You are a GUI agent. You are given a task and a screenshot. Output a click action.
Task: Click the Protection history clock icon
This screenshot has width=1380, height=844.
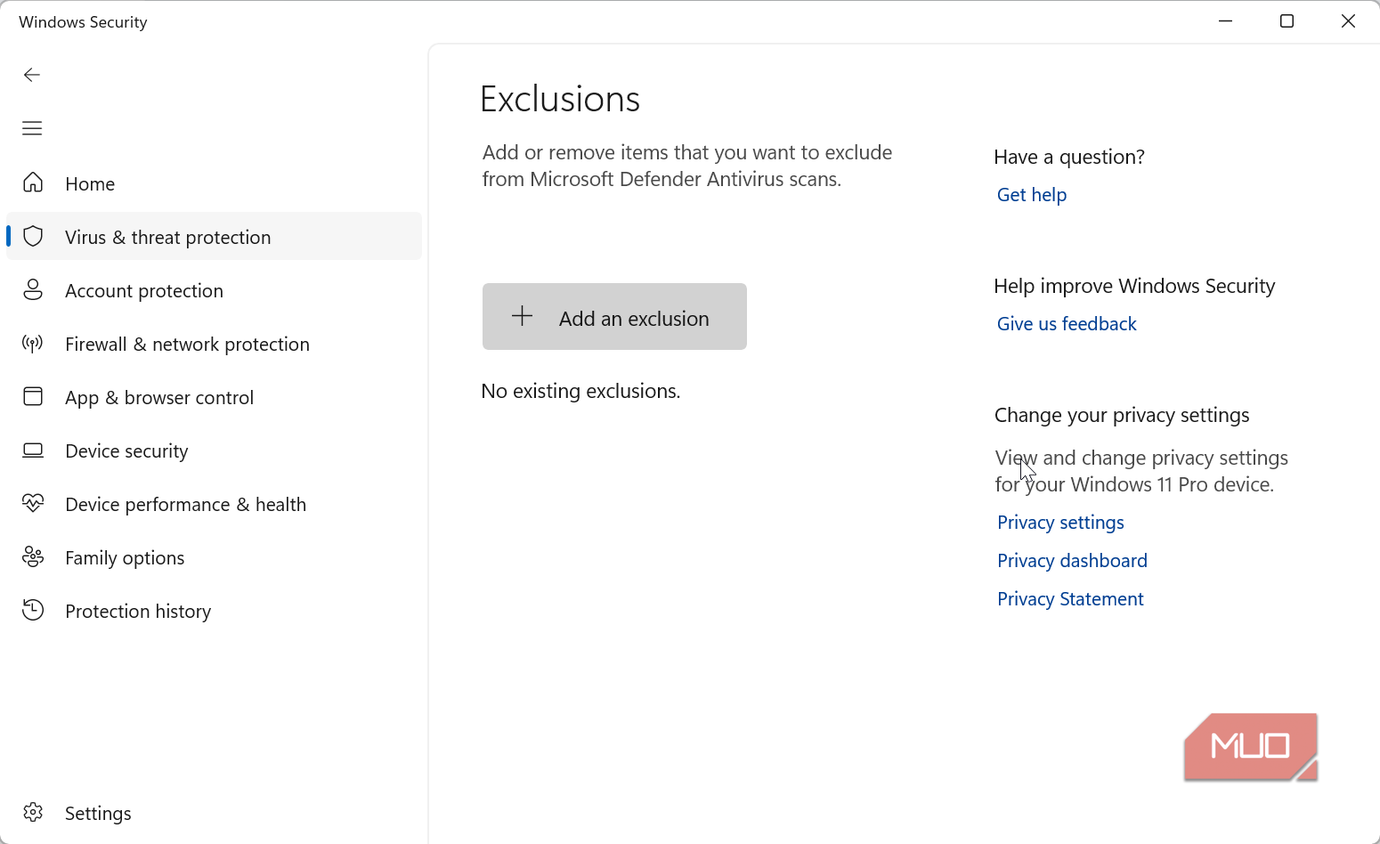33,611
